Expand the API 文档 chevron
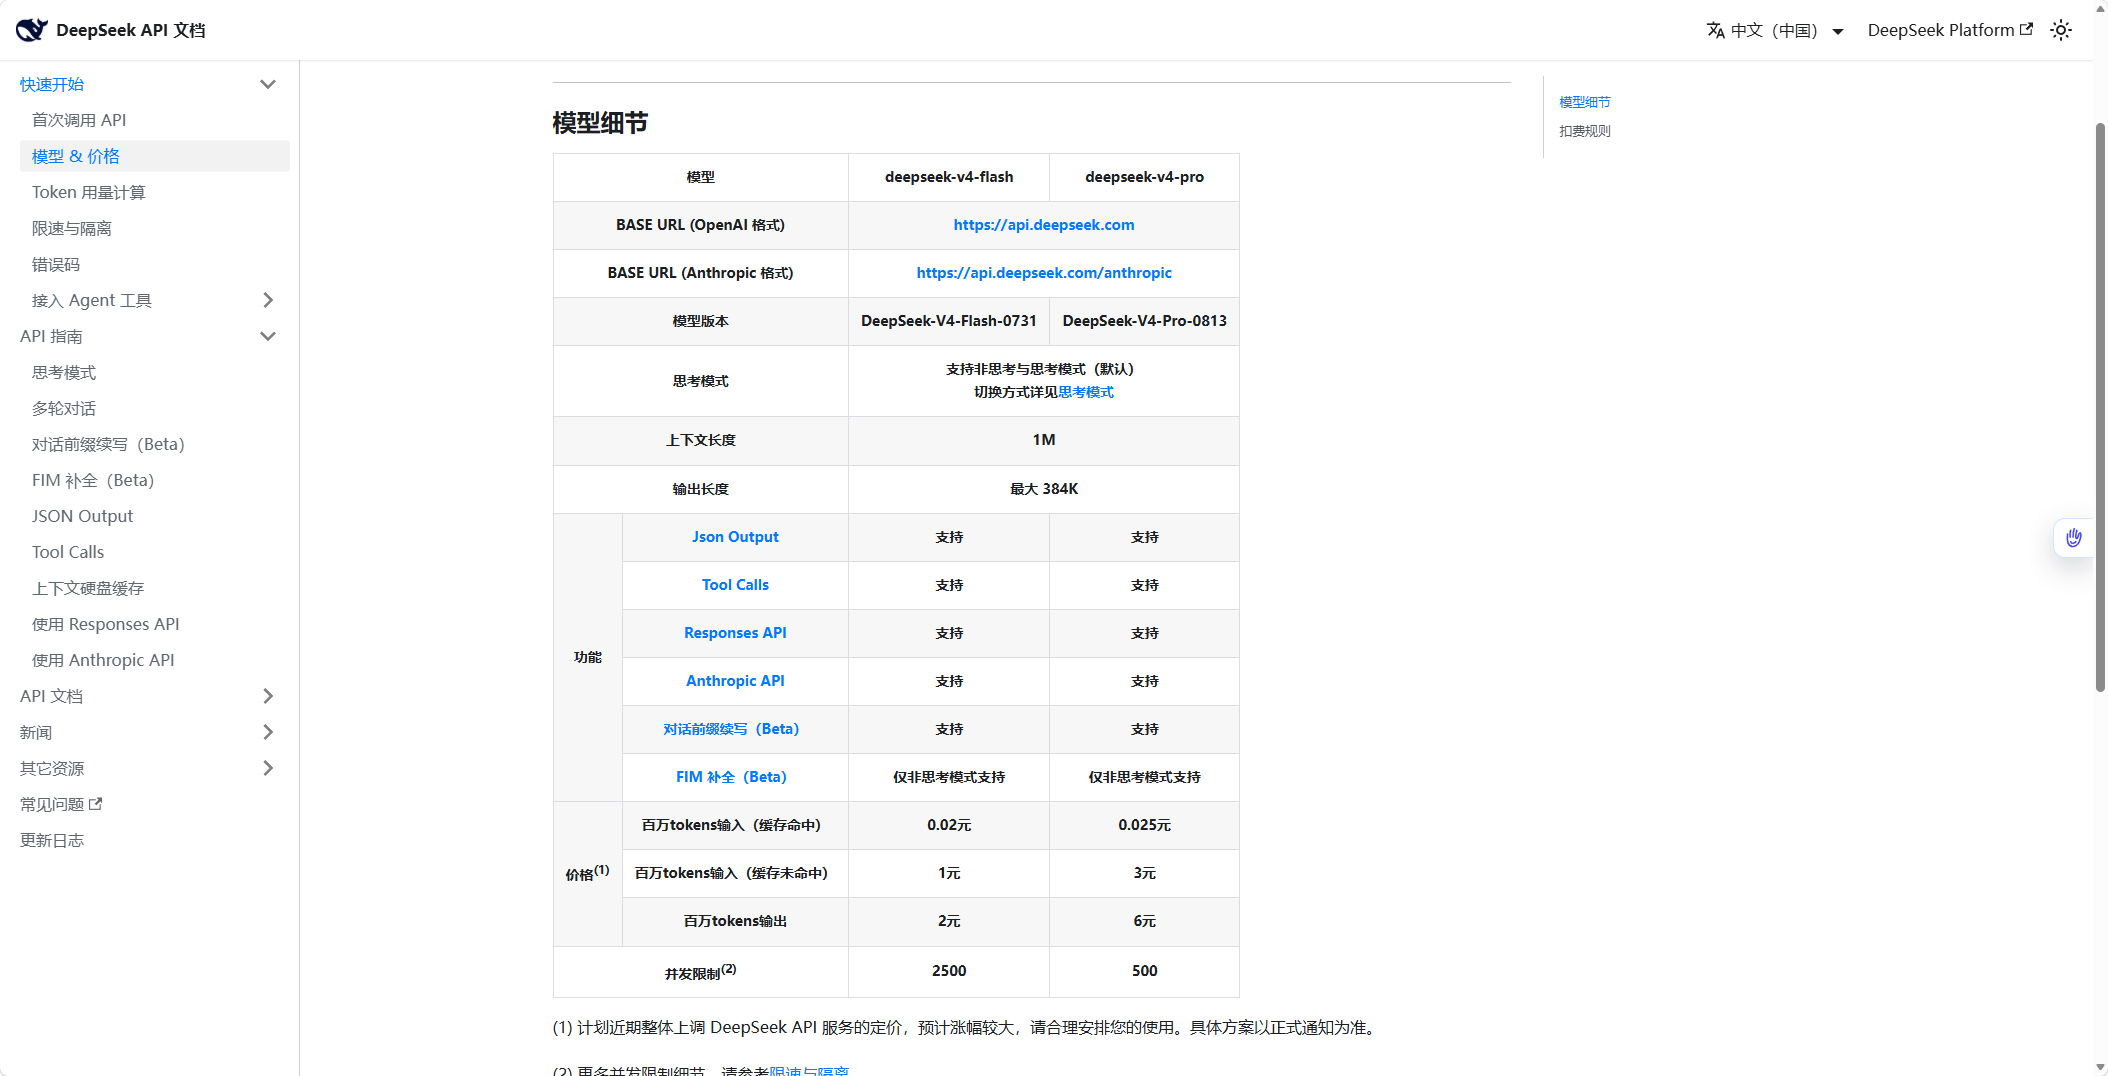Image resolution: width=2108 pixels, height=1076 pixels. coord(268,696)
